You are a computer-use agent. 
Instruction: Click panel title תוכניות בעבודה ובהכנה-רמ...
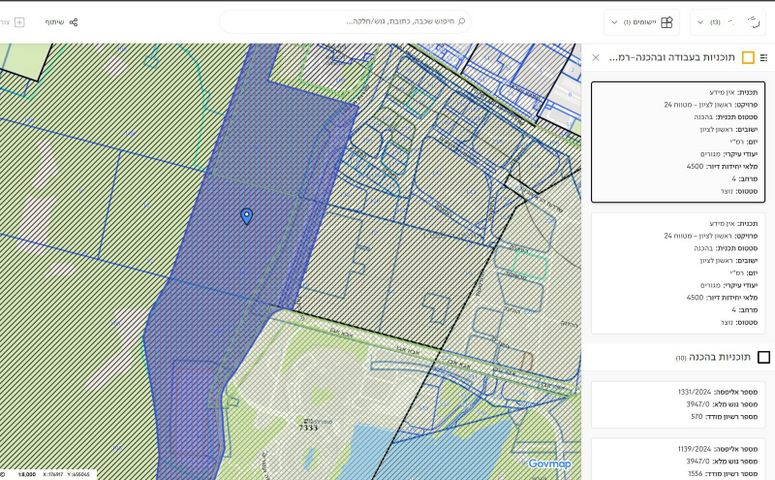tap(672, 57)
